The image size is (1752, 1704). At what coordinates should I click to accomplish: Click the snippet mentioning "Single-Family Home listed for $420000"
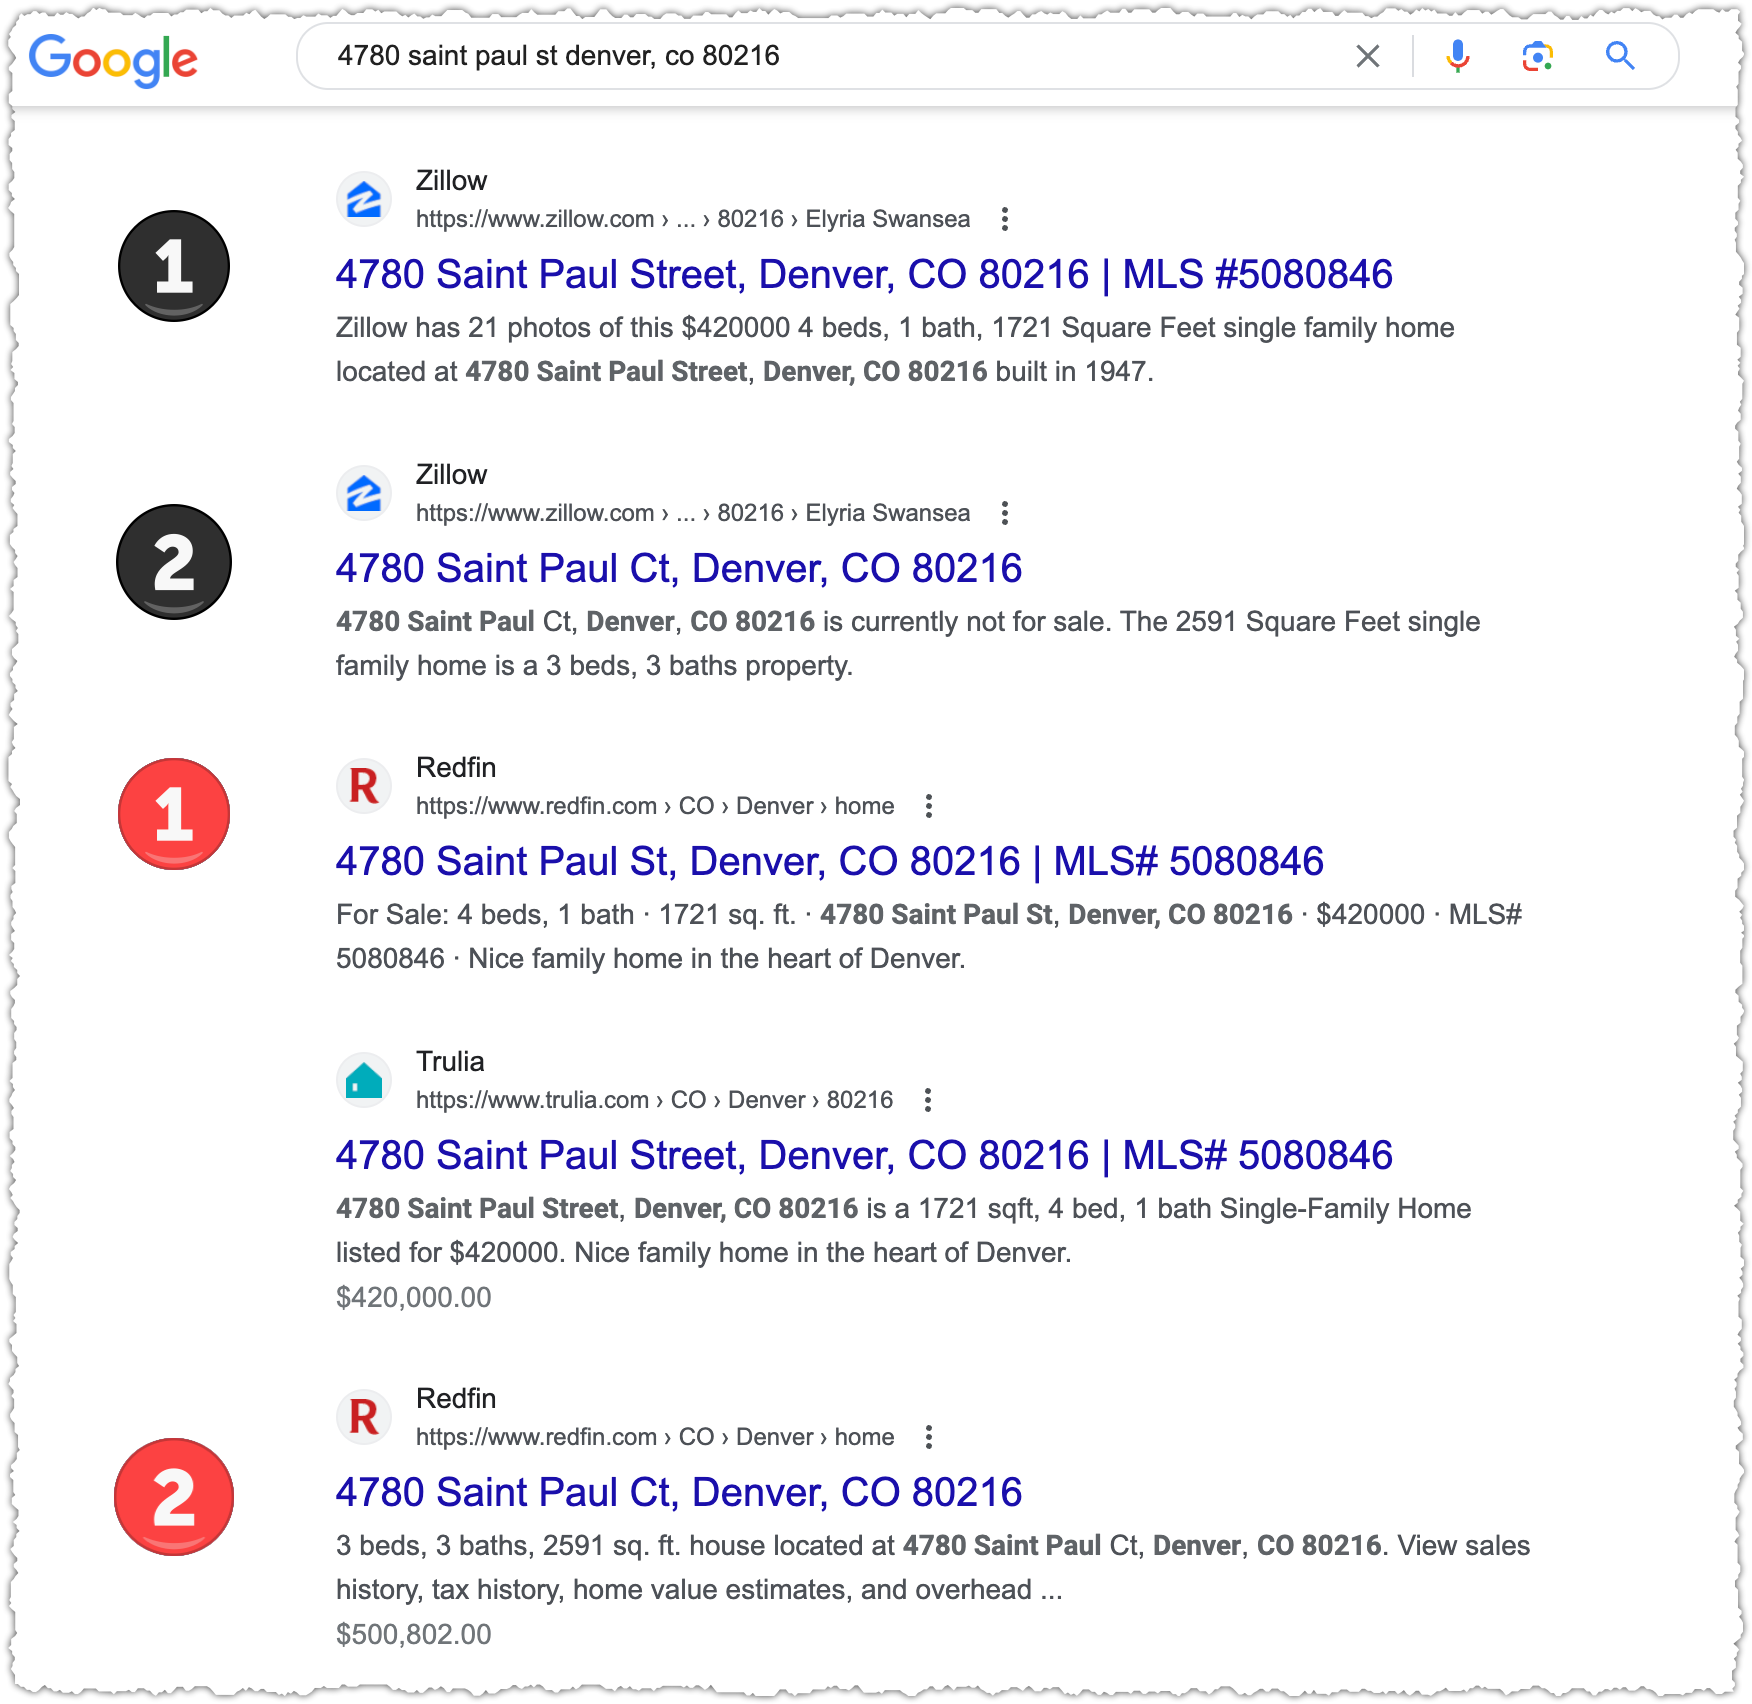[x=904, y=1231]
